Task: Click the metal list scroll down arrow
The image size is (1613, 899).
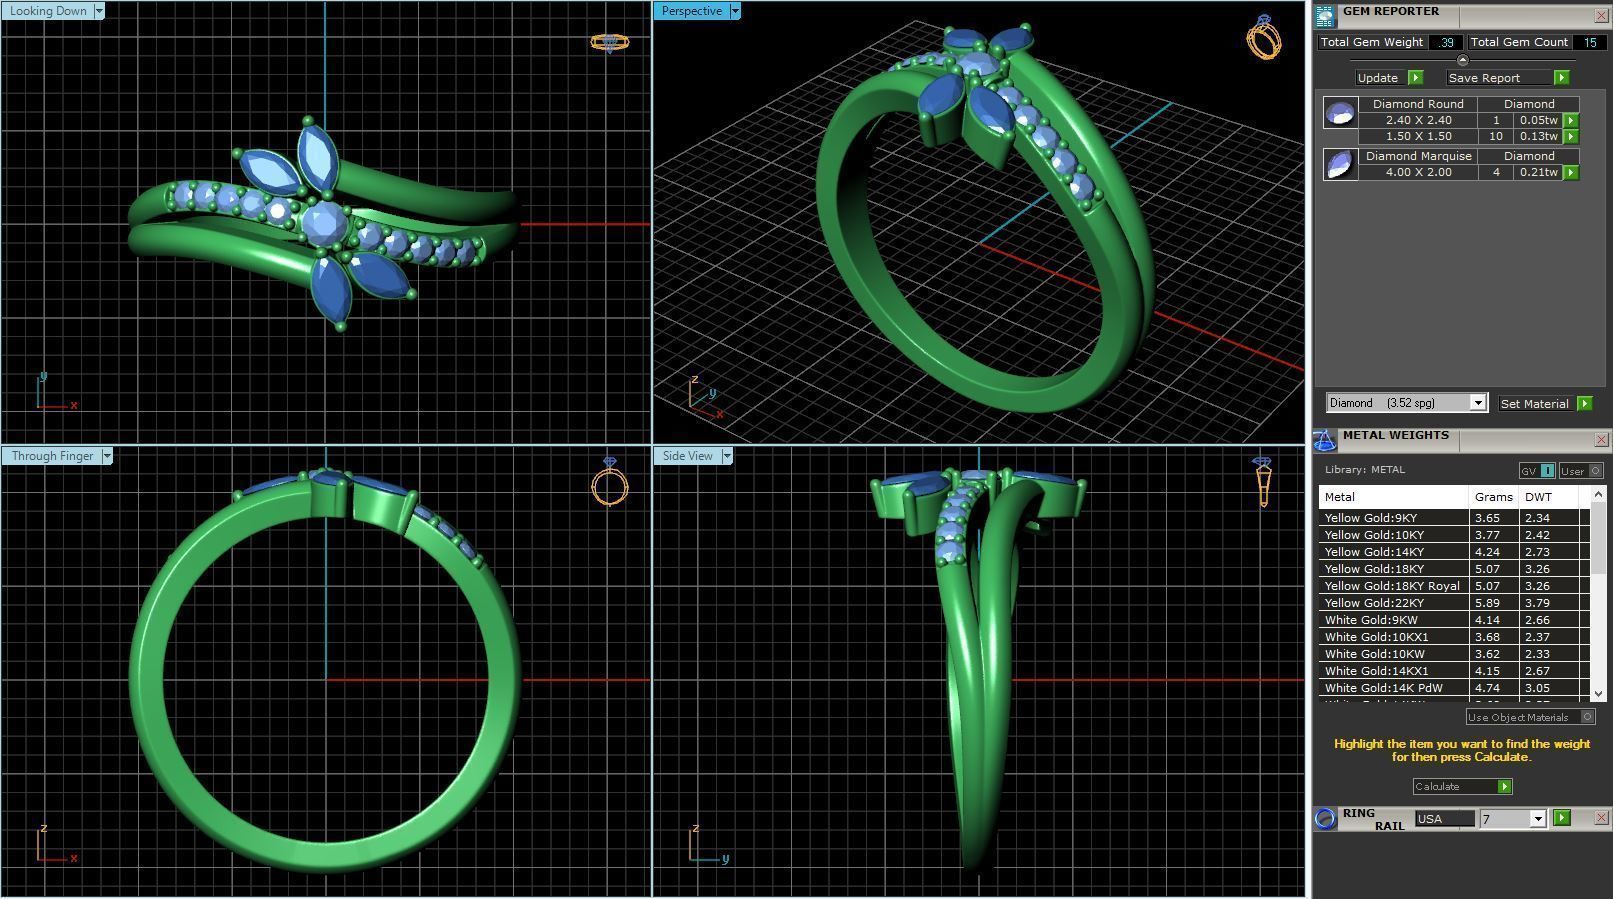Action: click(1598, 693)
